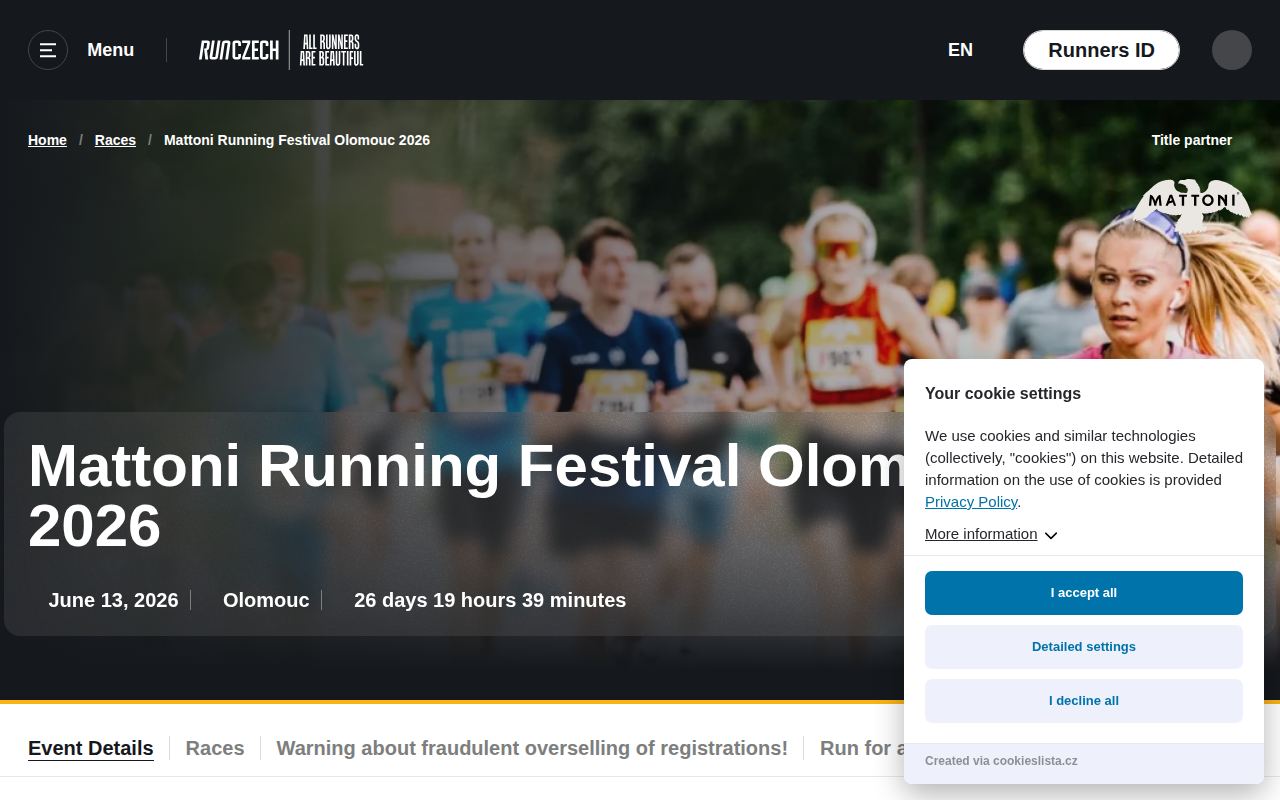Click the Mattoni Running Festival Olomouc 2026 heading
Image resolution: width=1280 pixels, height=800 pixels.
(466, 495)
